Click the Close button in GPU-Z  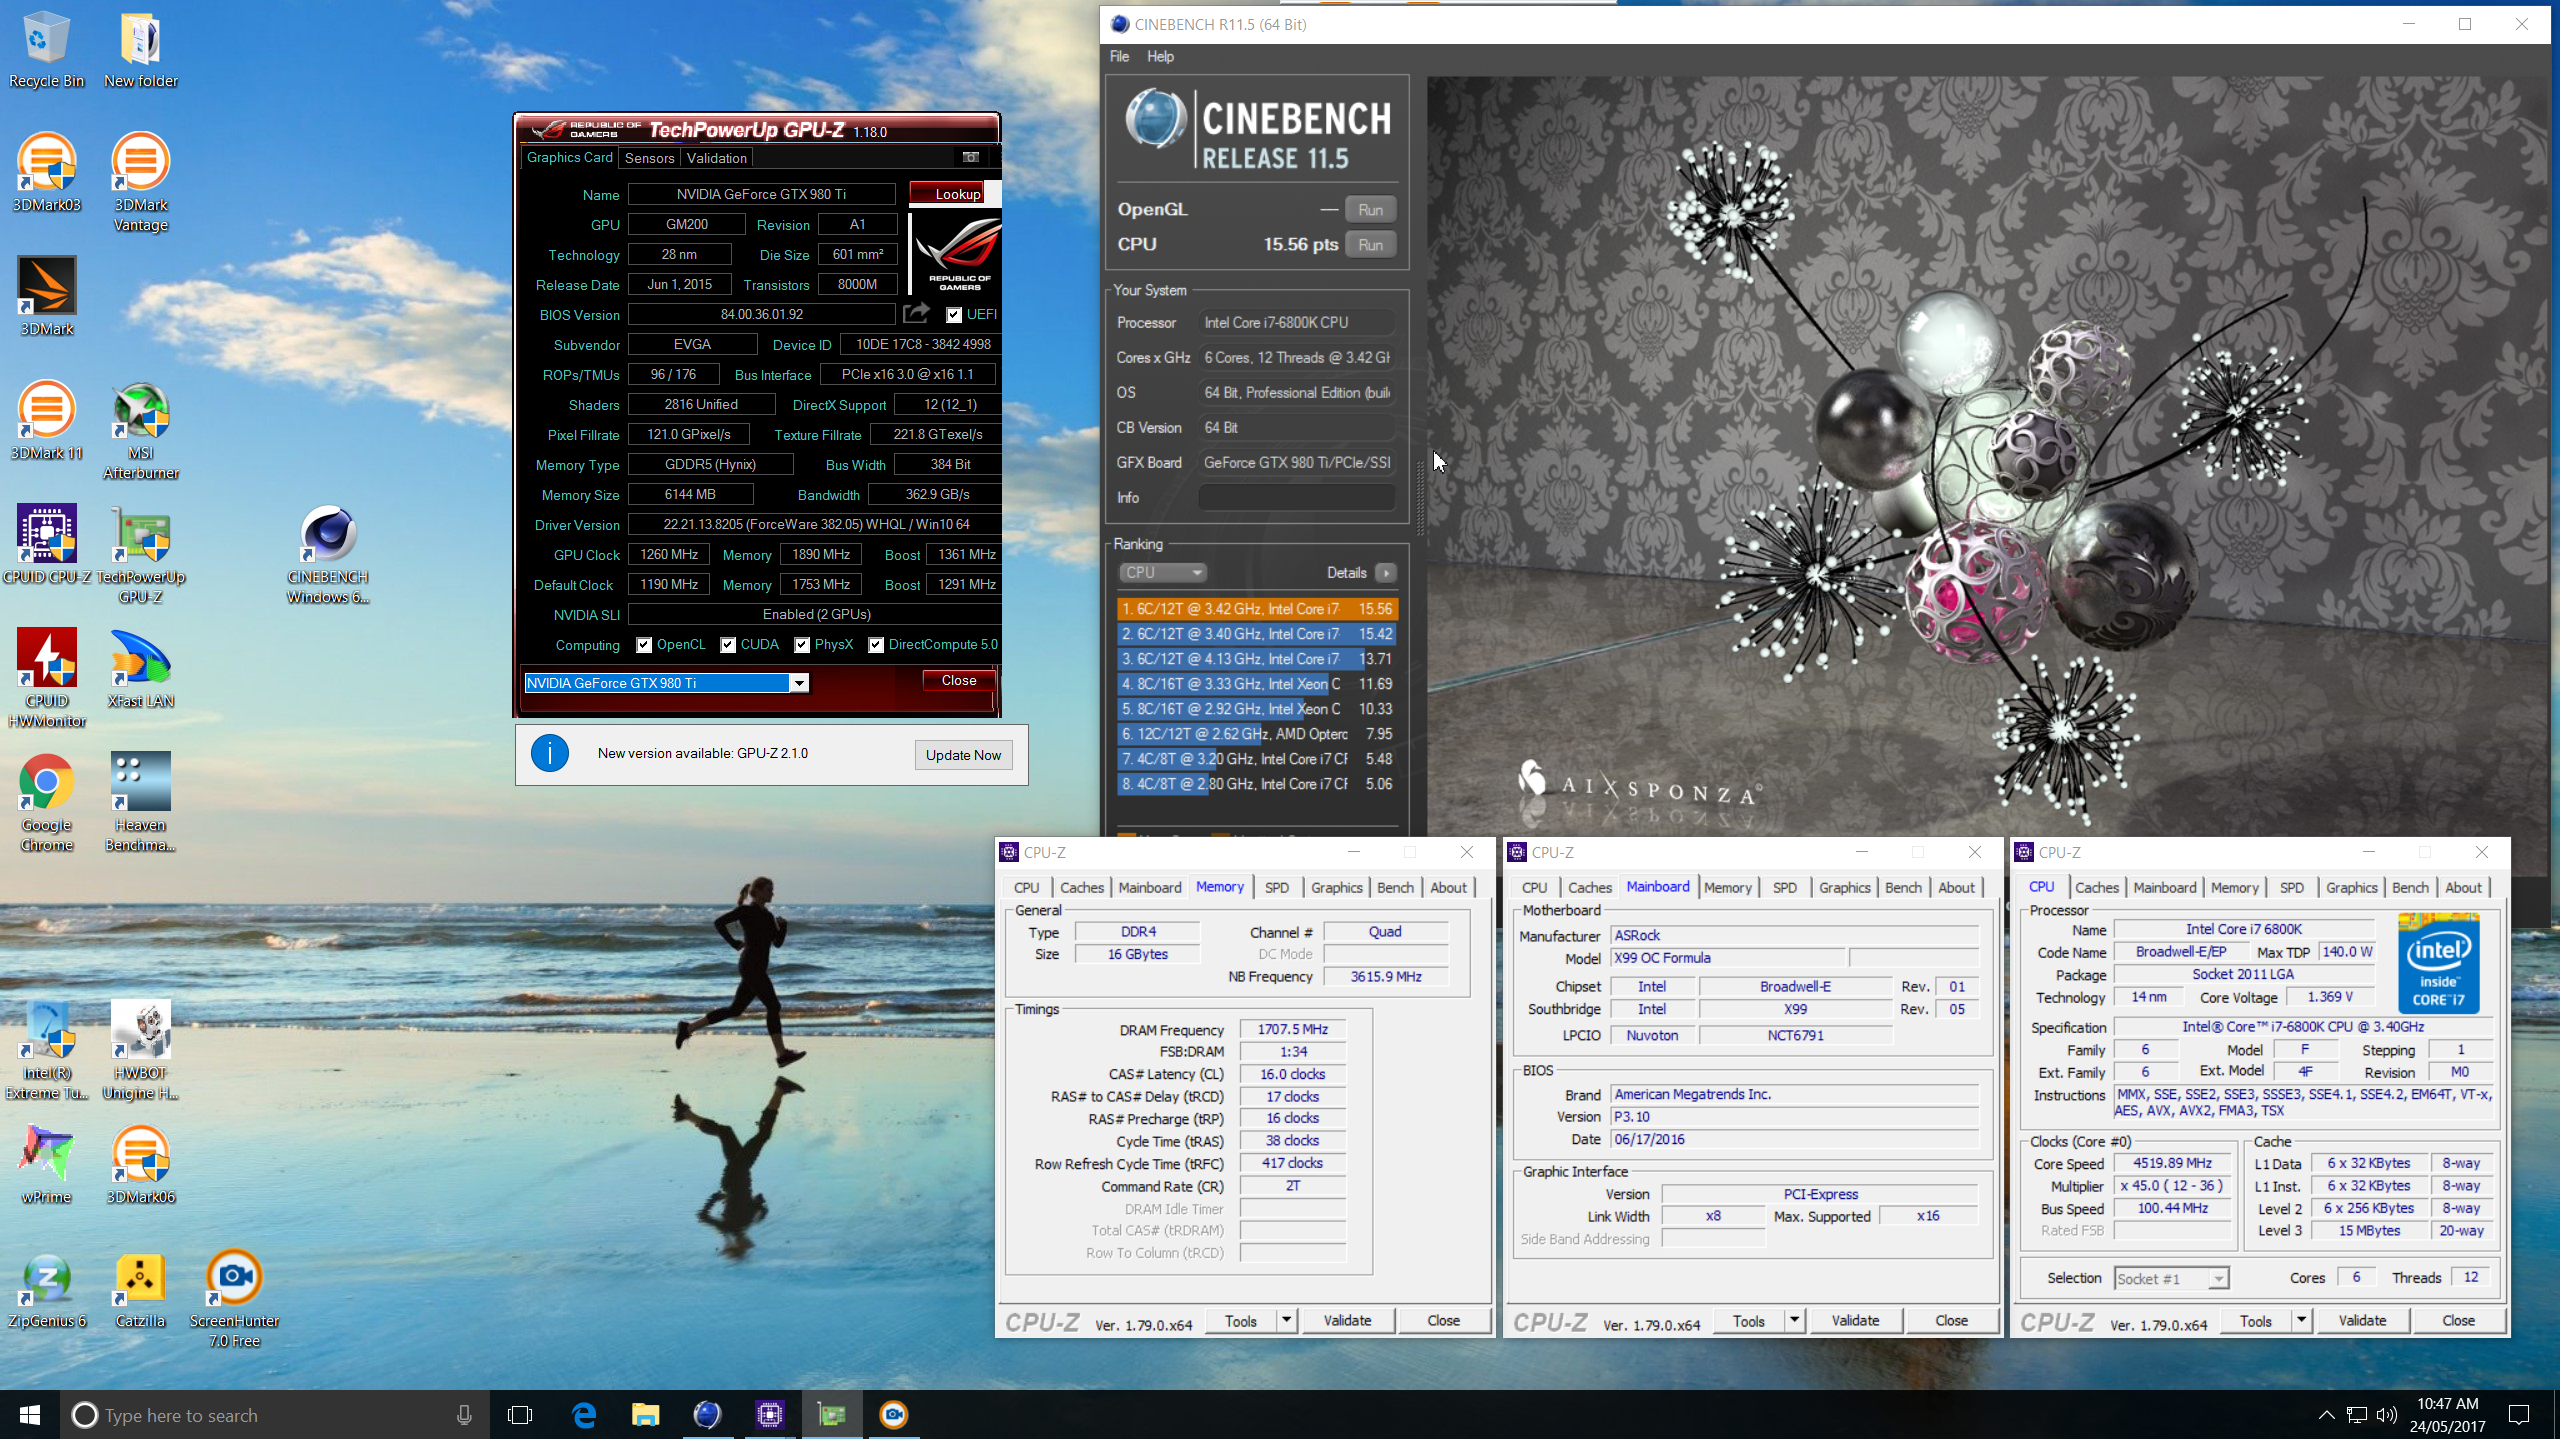coord(958,680)
